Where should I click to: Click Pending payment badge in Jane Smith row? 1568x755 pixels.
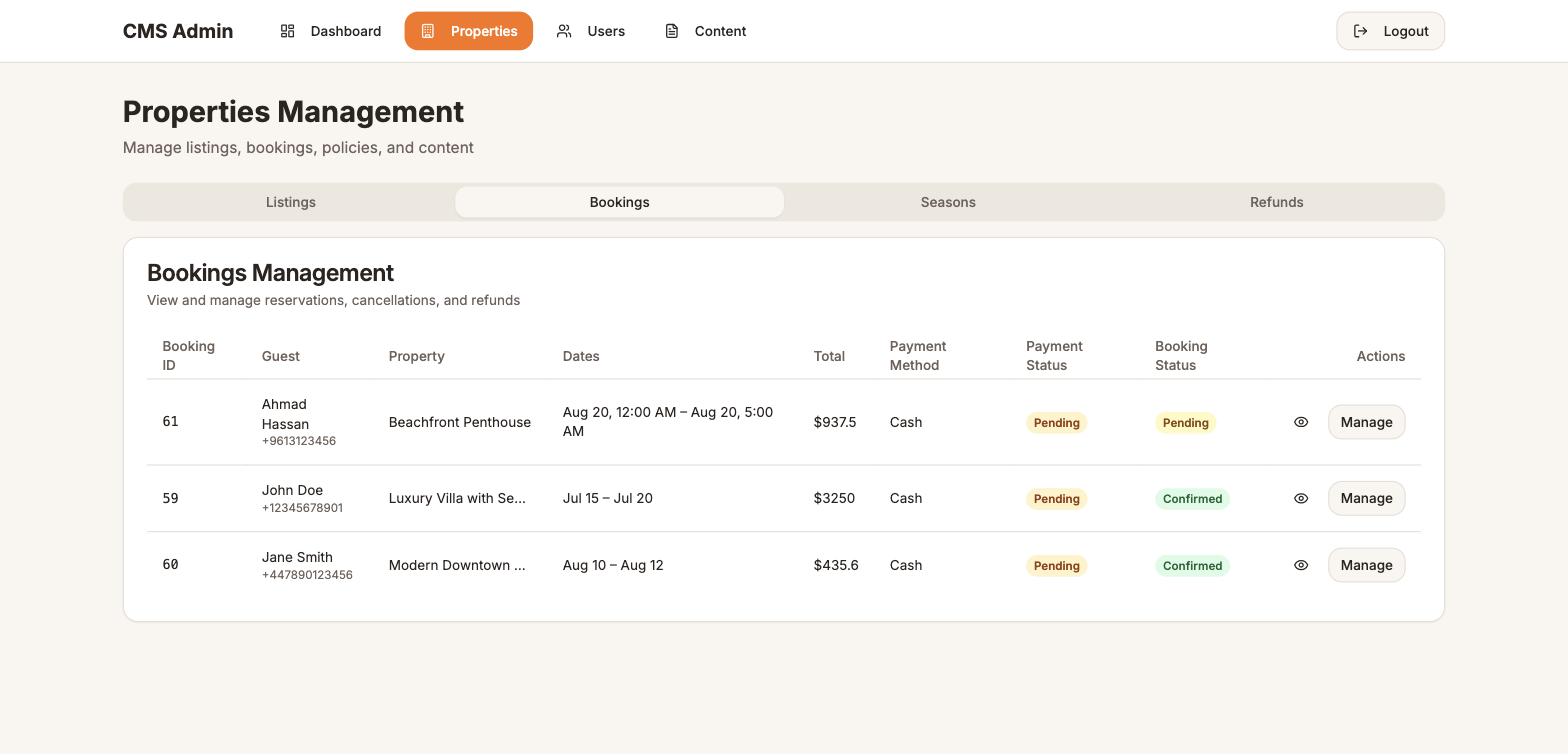[1056, 566]
